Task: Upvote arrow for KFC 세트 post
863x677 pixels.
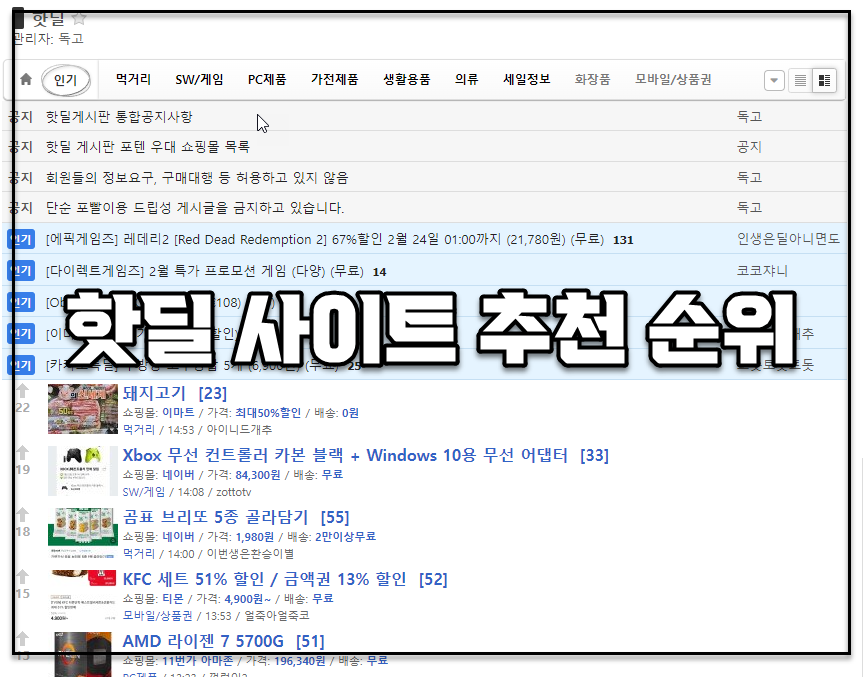Action: tap(22, 578)
